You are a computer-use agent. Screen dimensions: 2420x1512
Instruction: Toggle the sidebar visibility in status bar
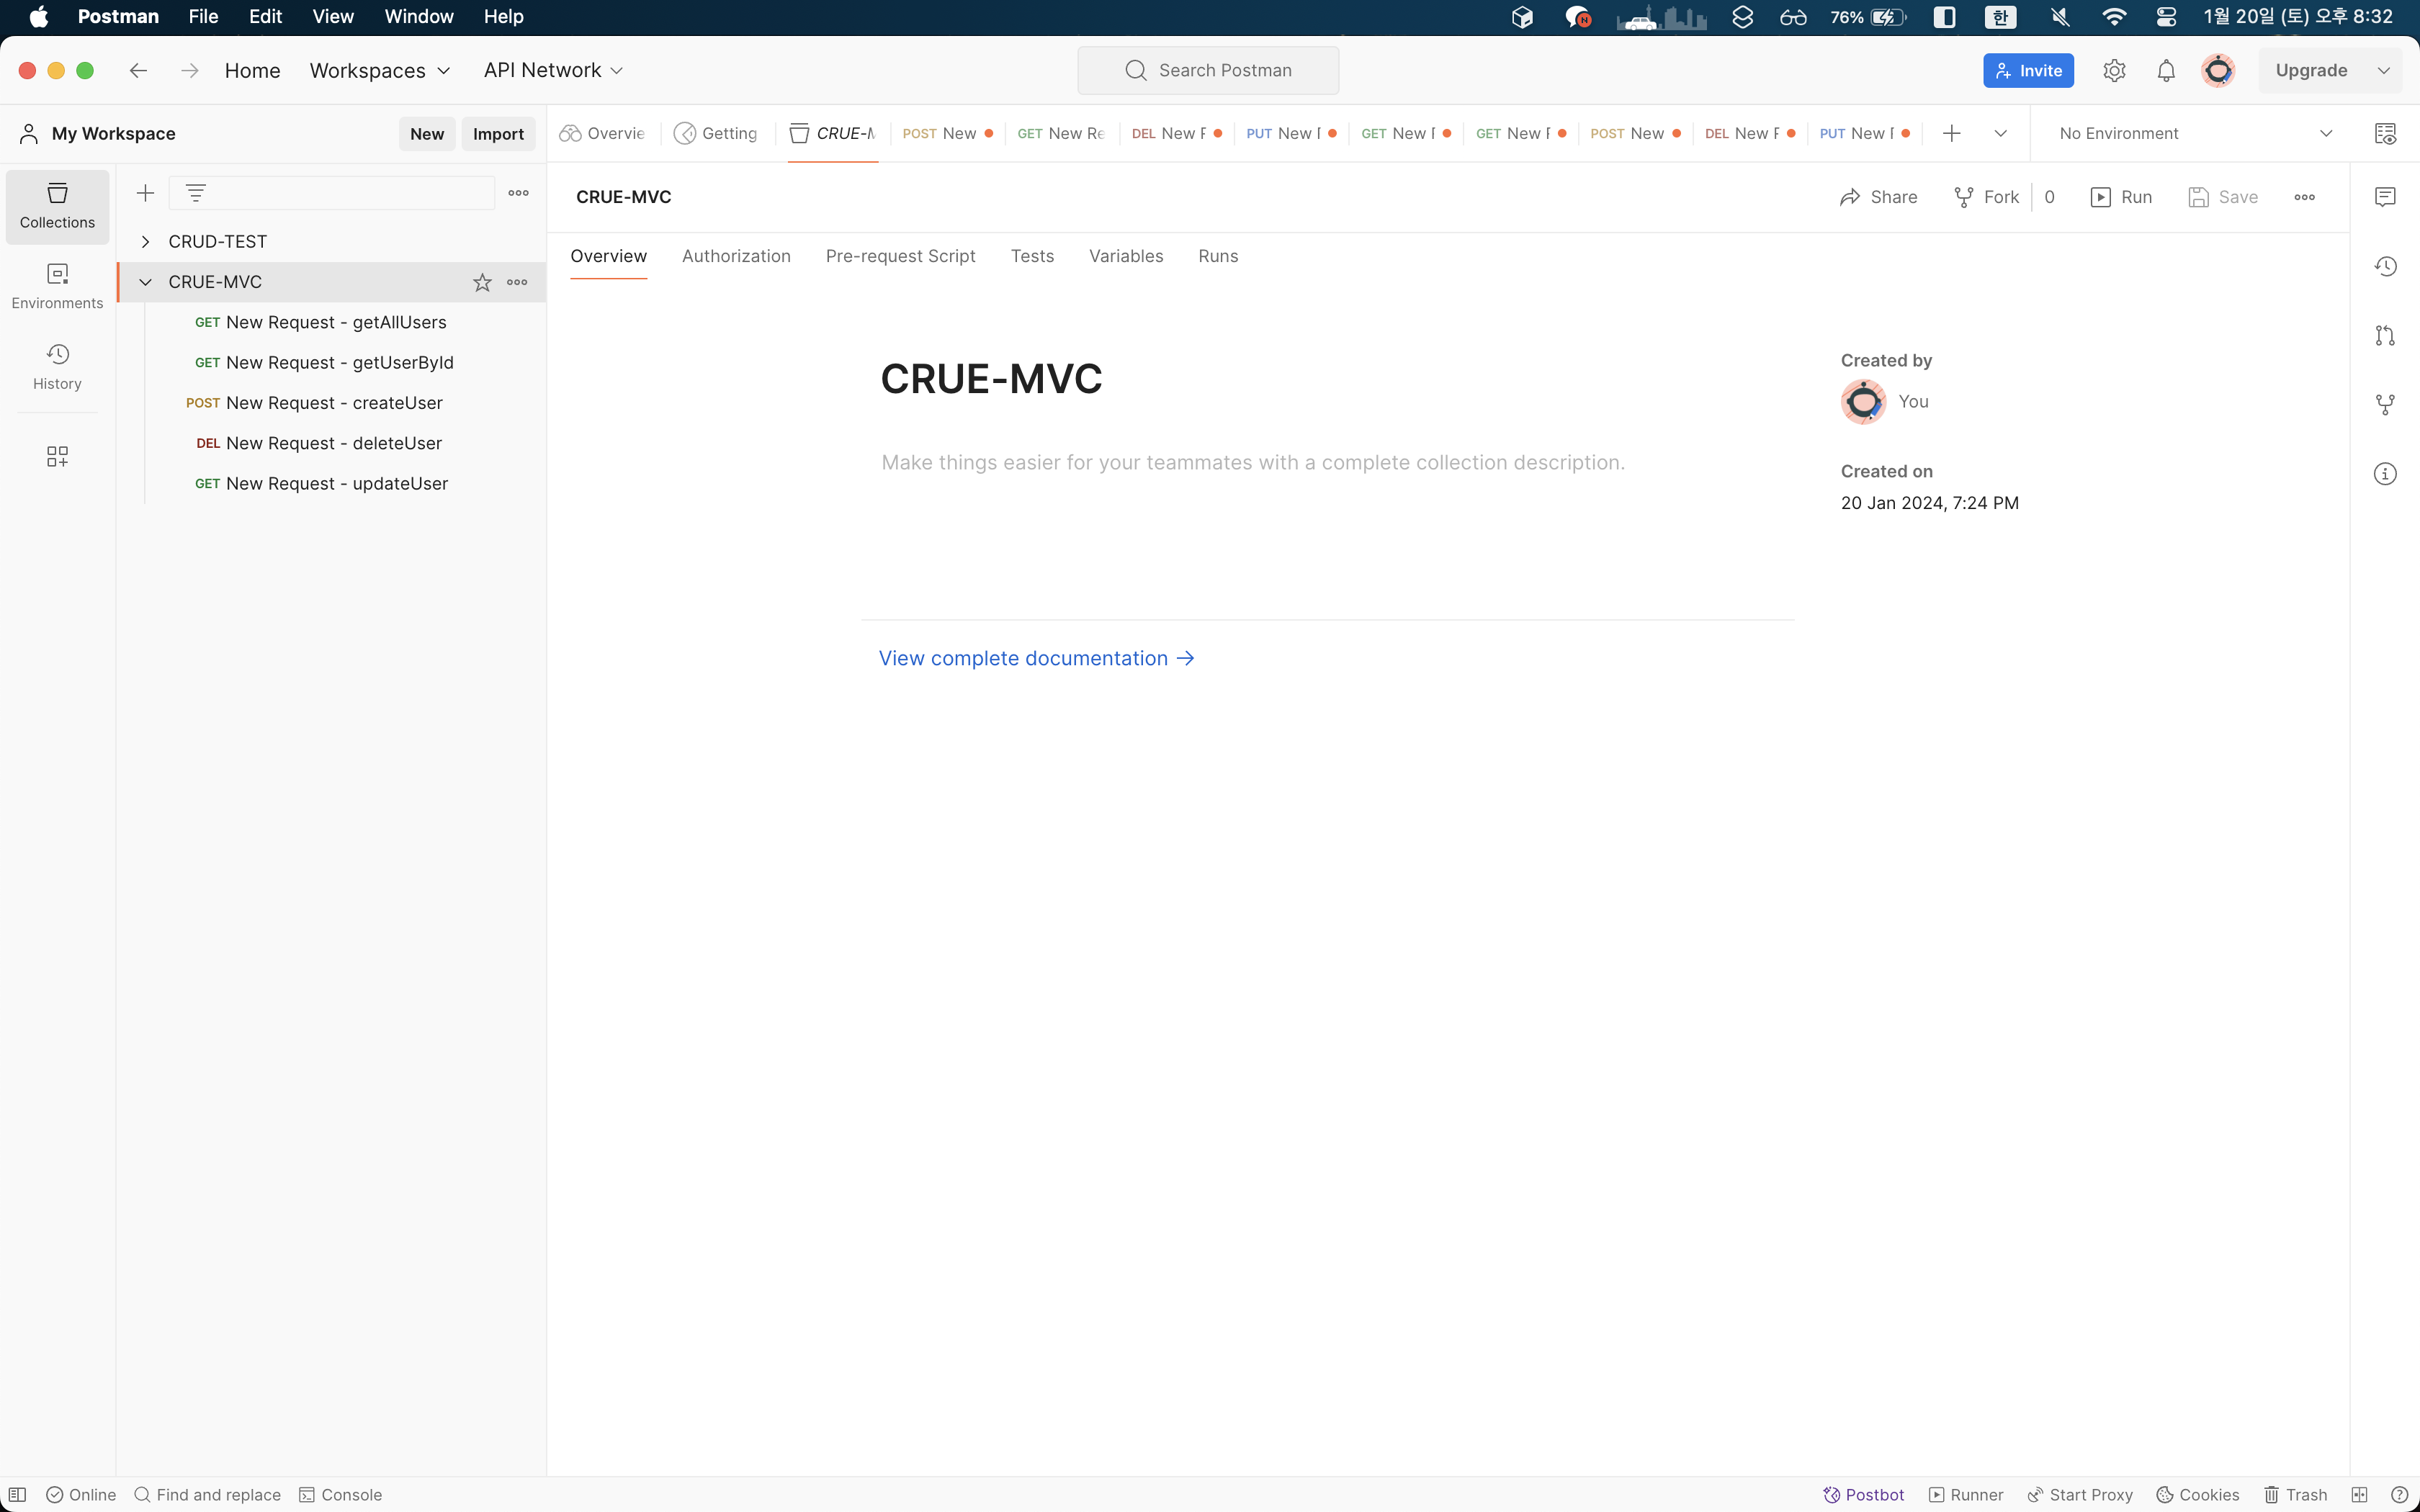coord(17,1495)
